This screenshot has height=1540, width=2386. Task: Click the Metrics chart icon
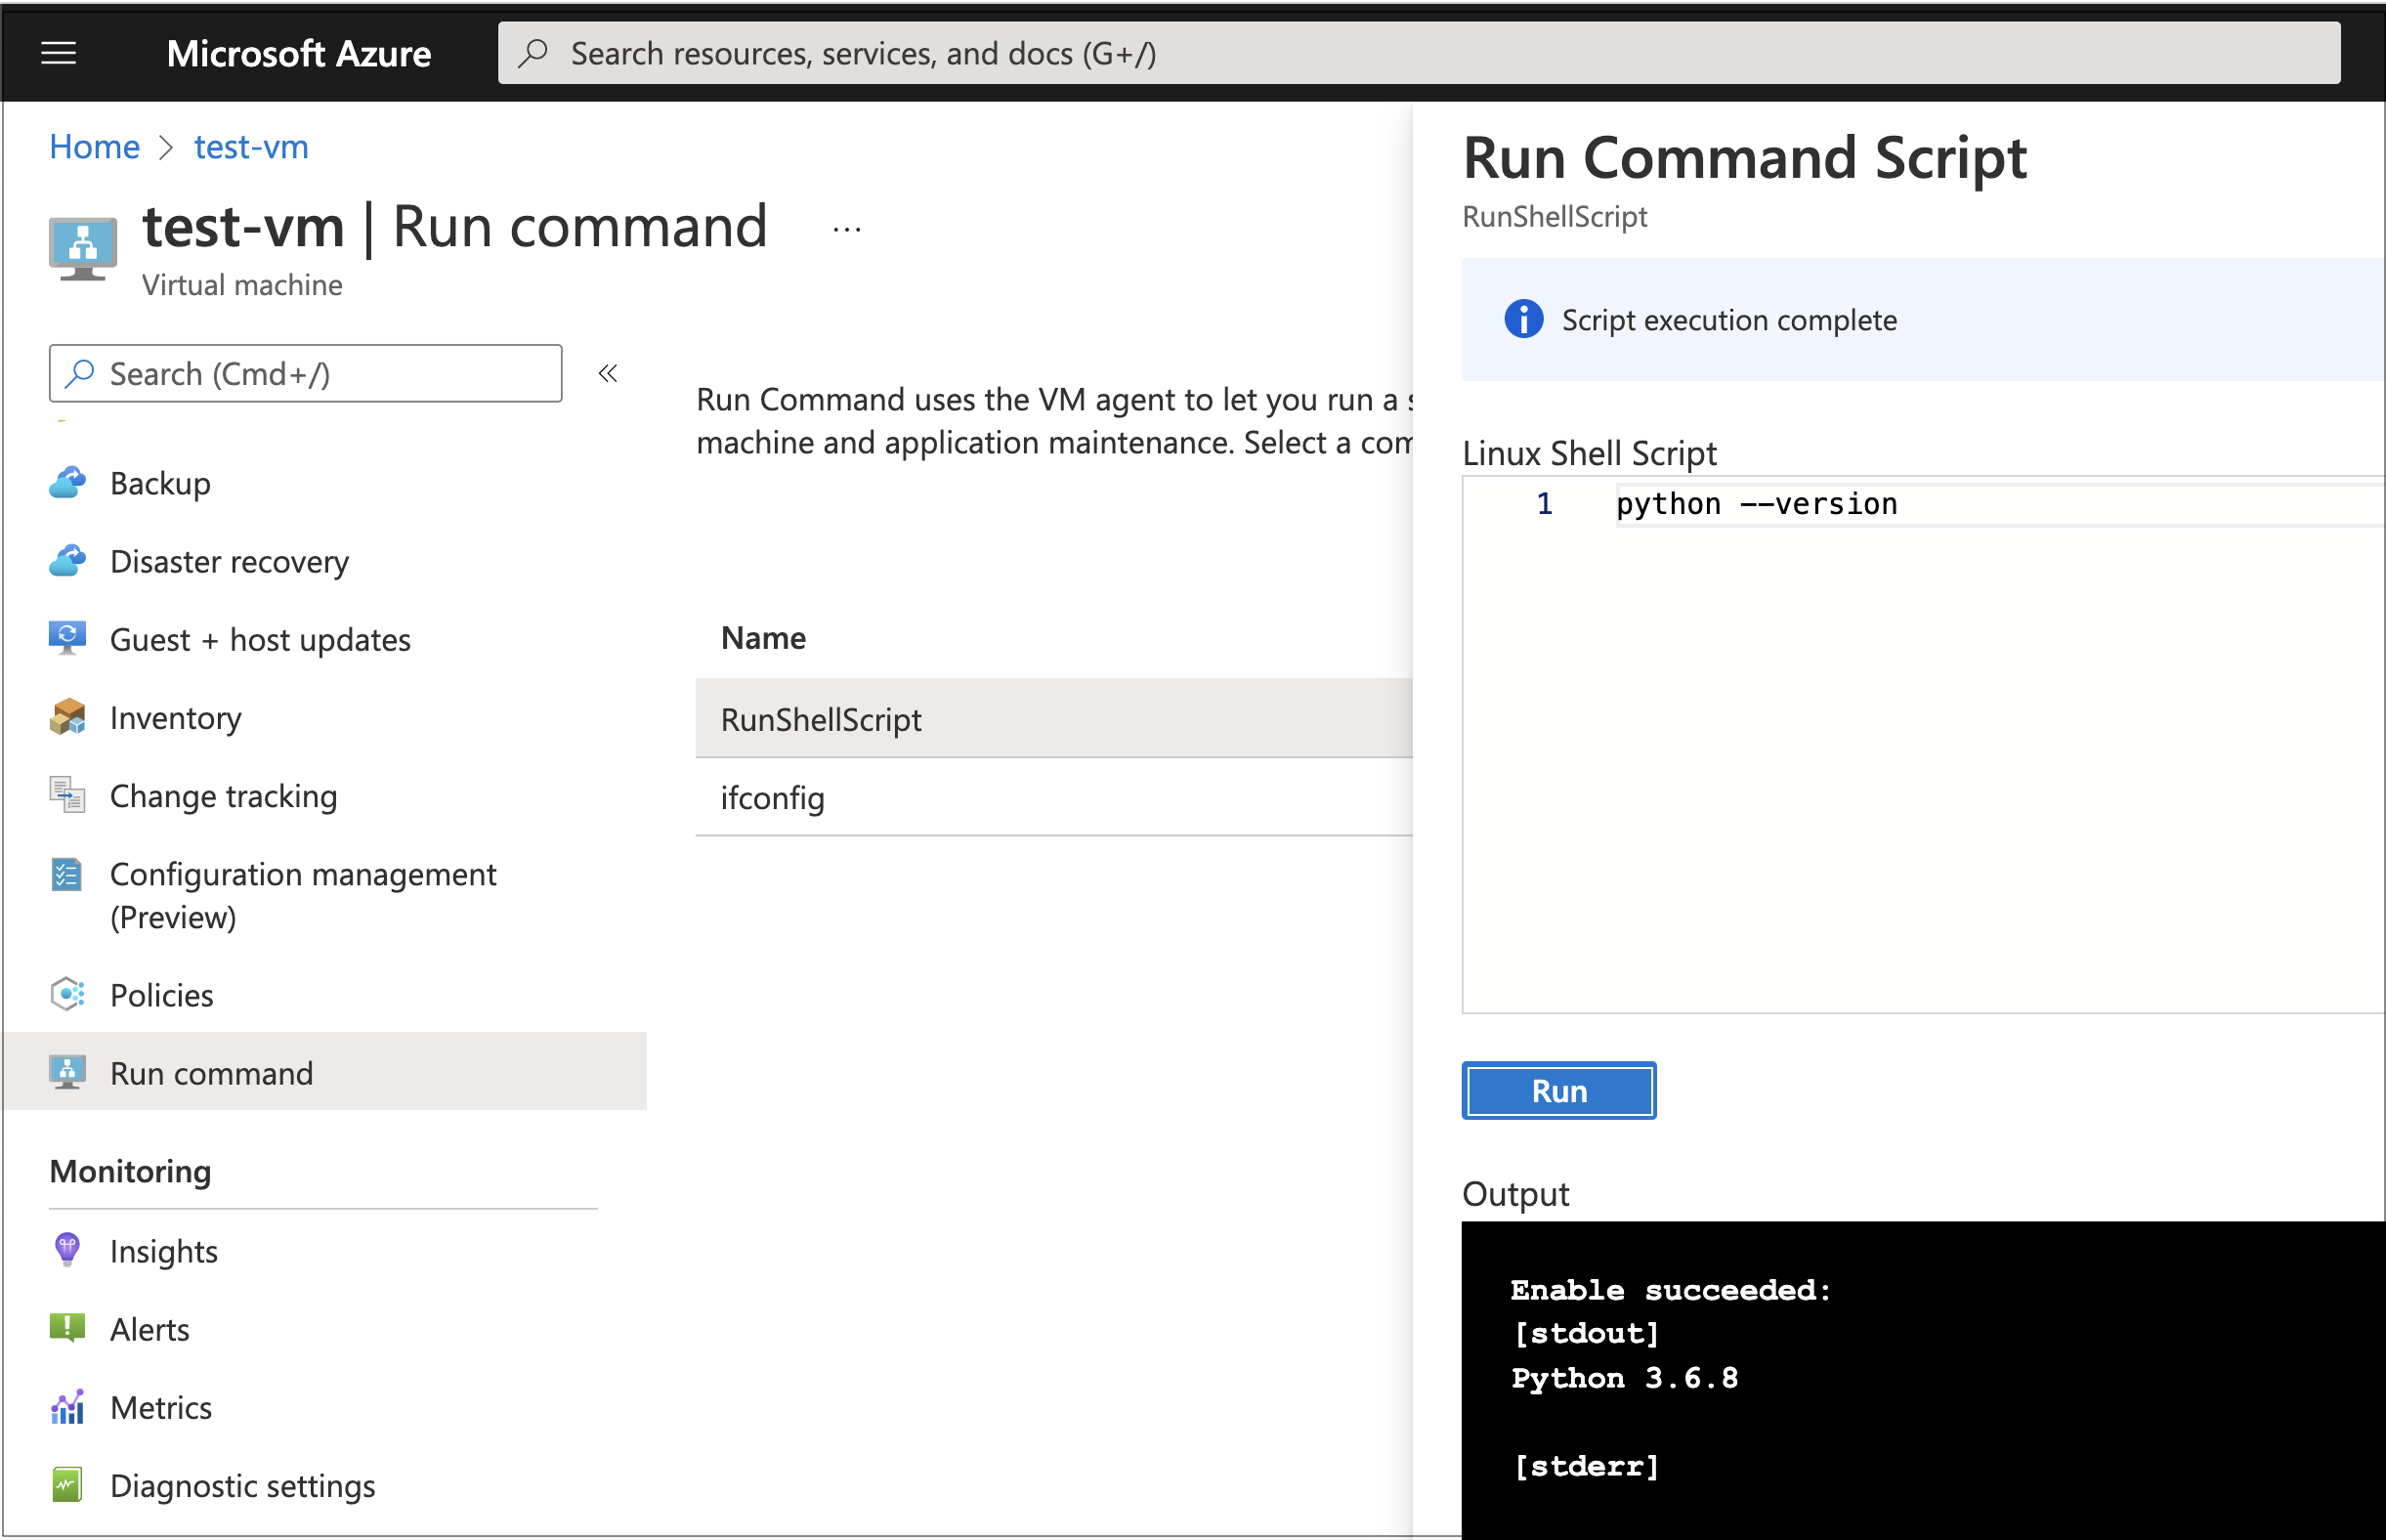(x=67, y=1407)
